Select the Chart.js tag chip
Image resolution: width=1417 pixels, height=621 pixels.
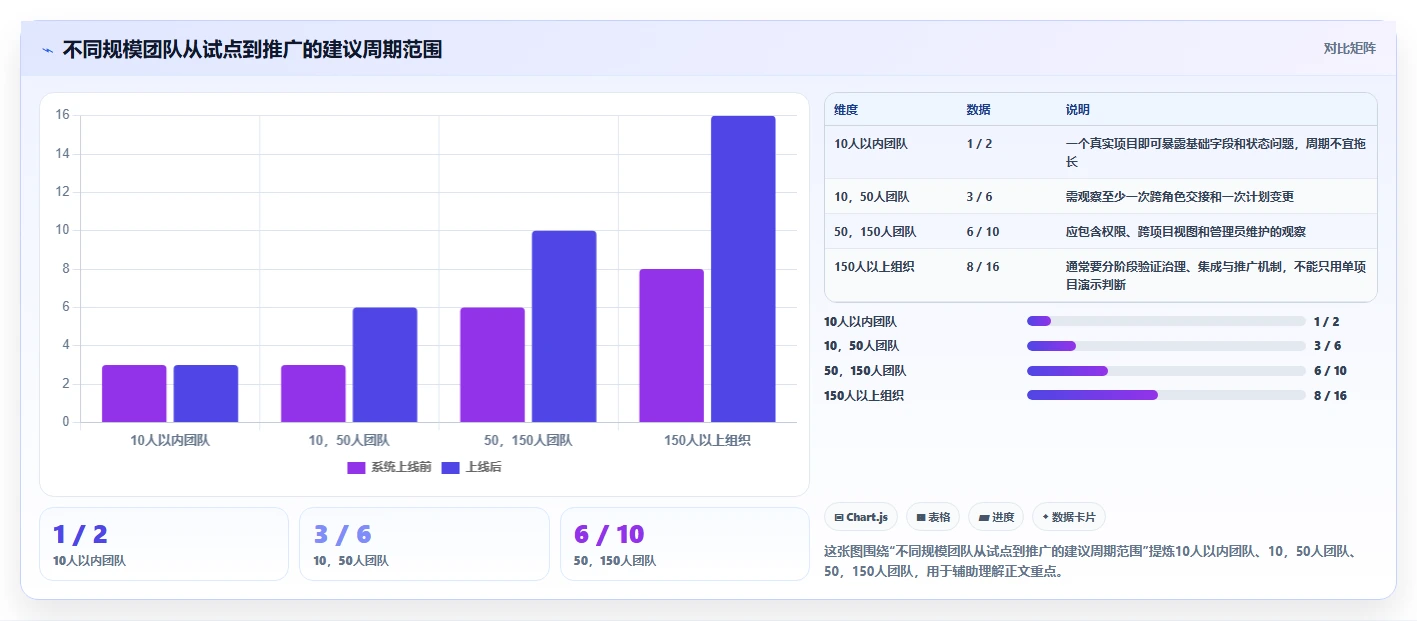click(861, 517)
